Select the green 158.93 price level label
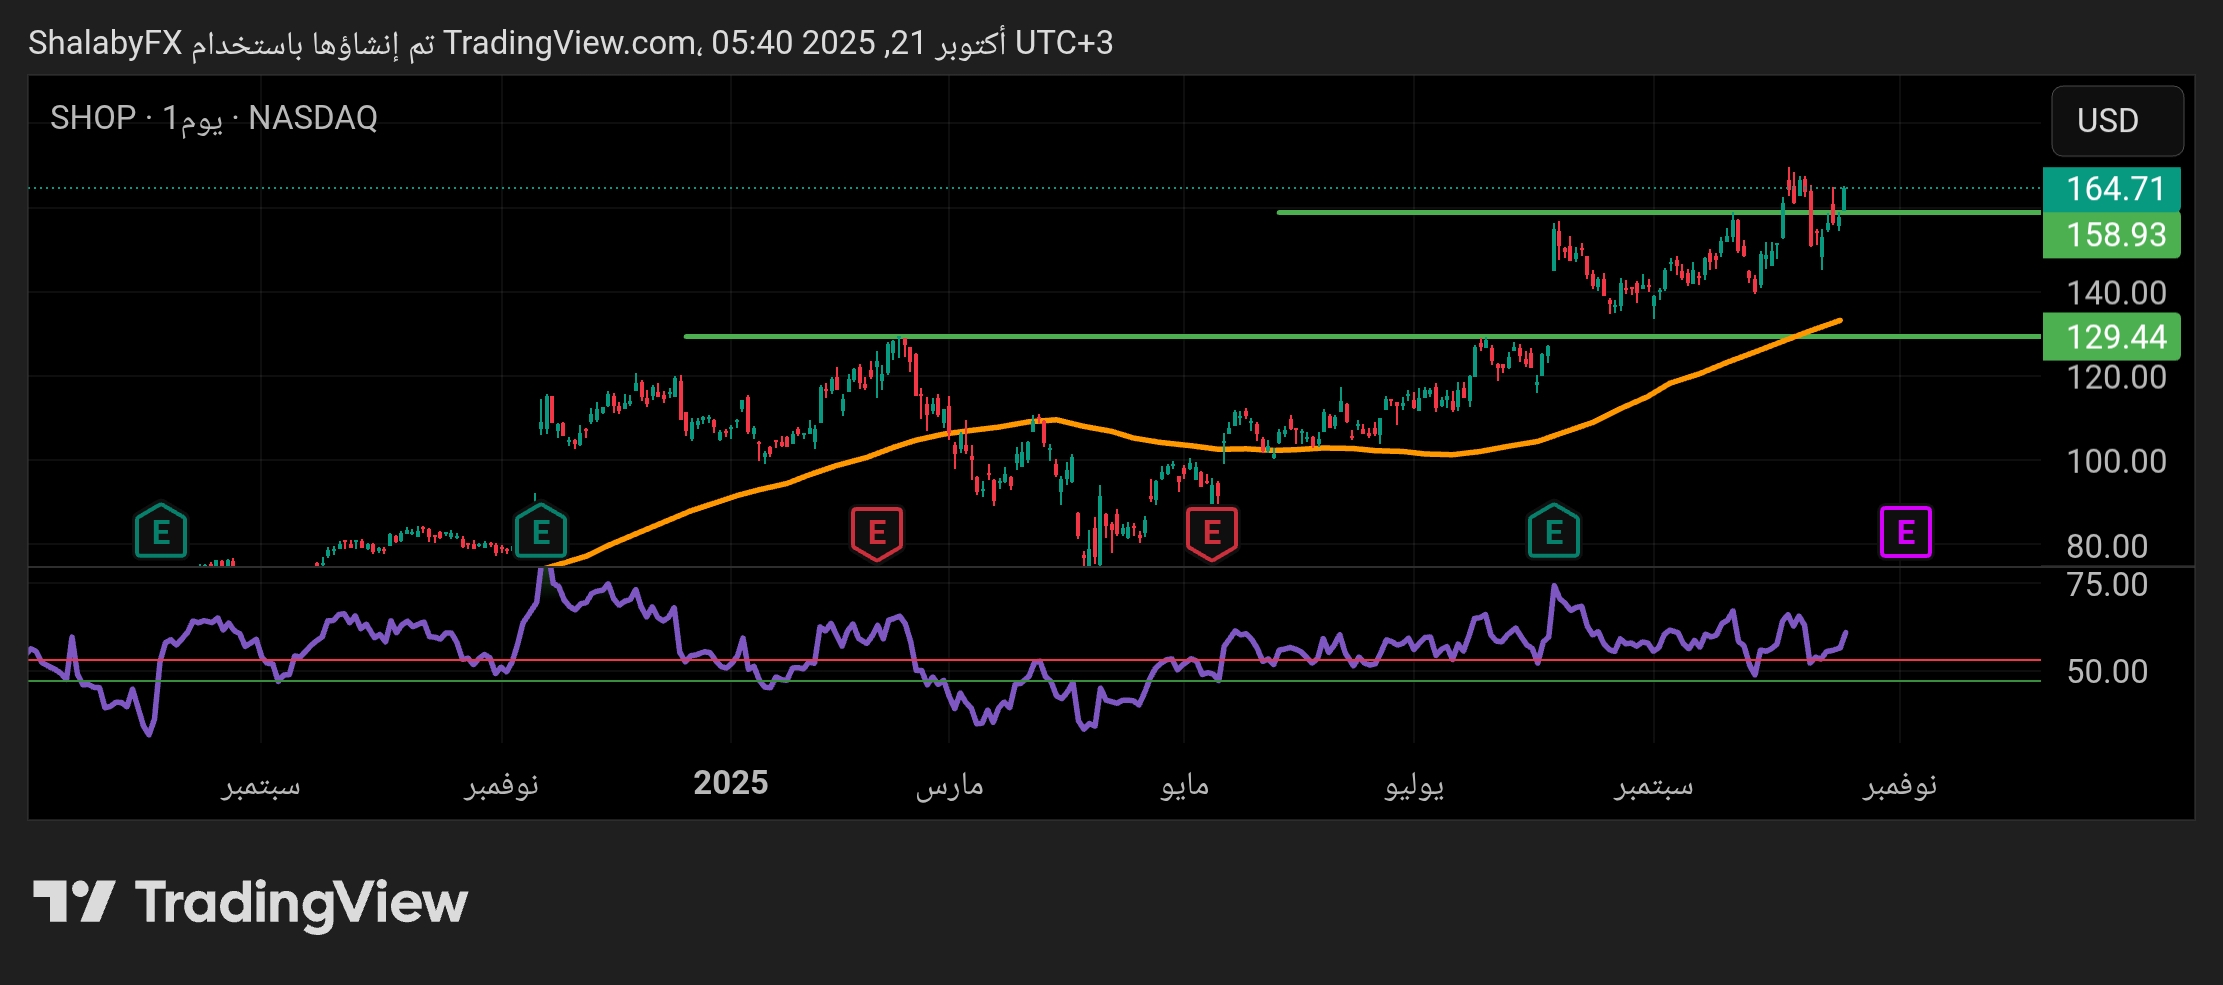The height and width of the screenshot is (985, 2223). [2114, 235]
